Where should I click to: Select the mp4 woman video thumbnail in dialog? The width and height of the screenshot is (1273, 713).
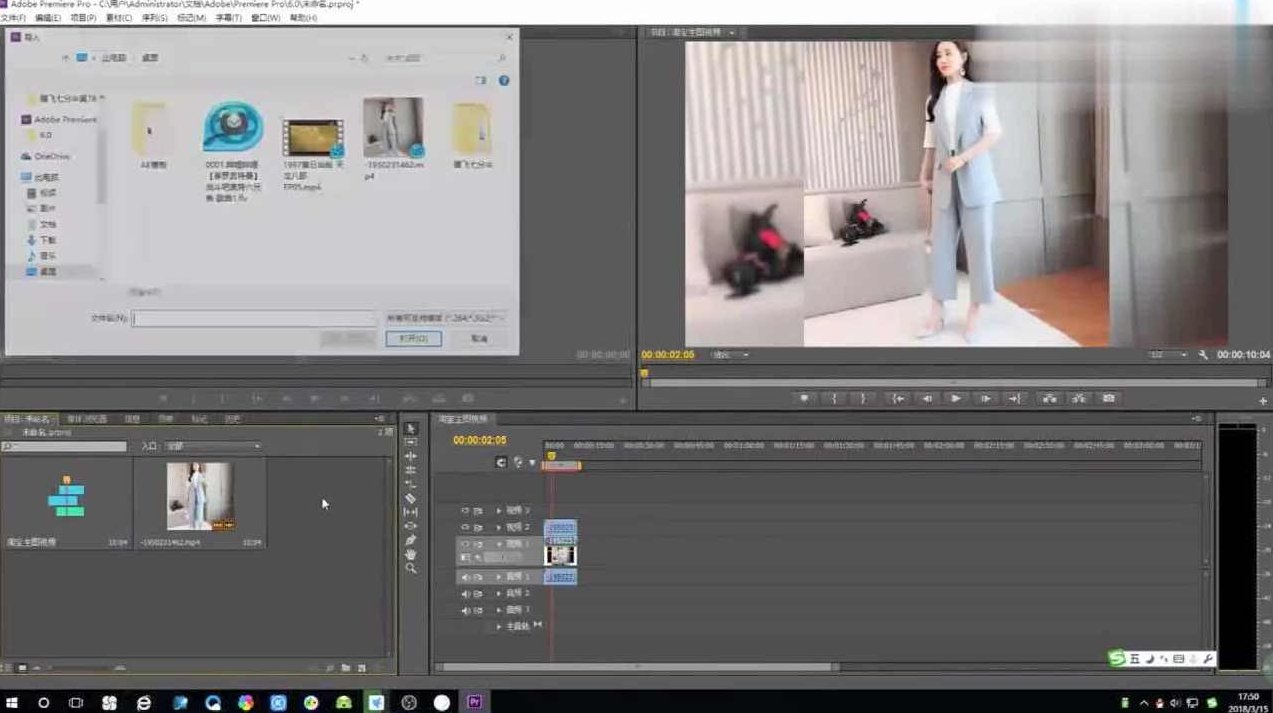point(393,128)
